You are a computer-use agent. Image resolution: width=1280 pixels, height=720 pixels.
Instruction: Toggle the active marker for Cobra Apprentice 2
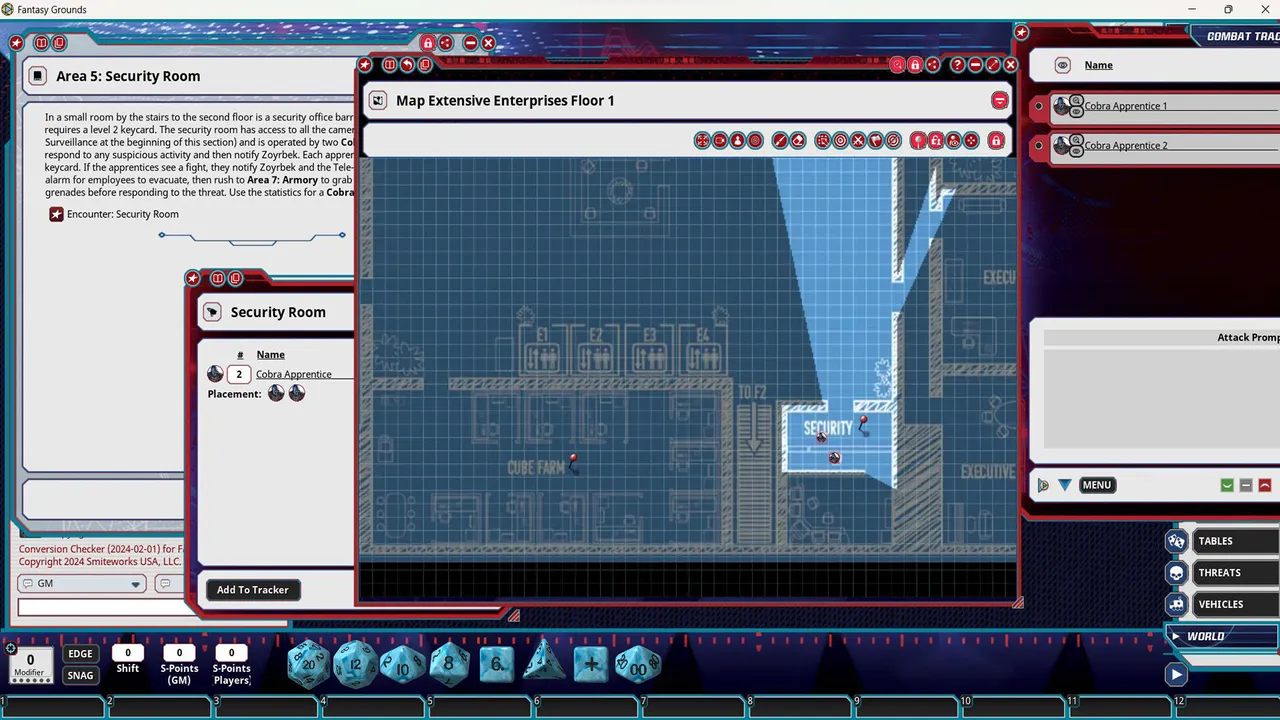pyautogui.click(x=1039, y=146)
